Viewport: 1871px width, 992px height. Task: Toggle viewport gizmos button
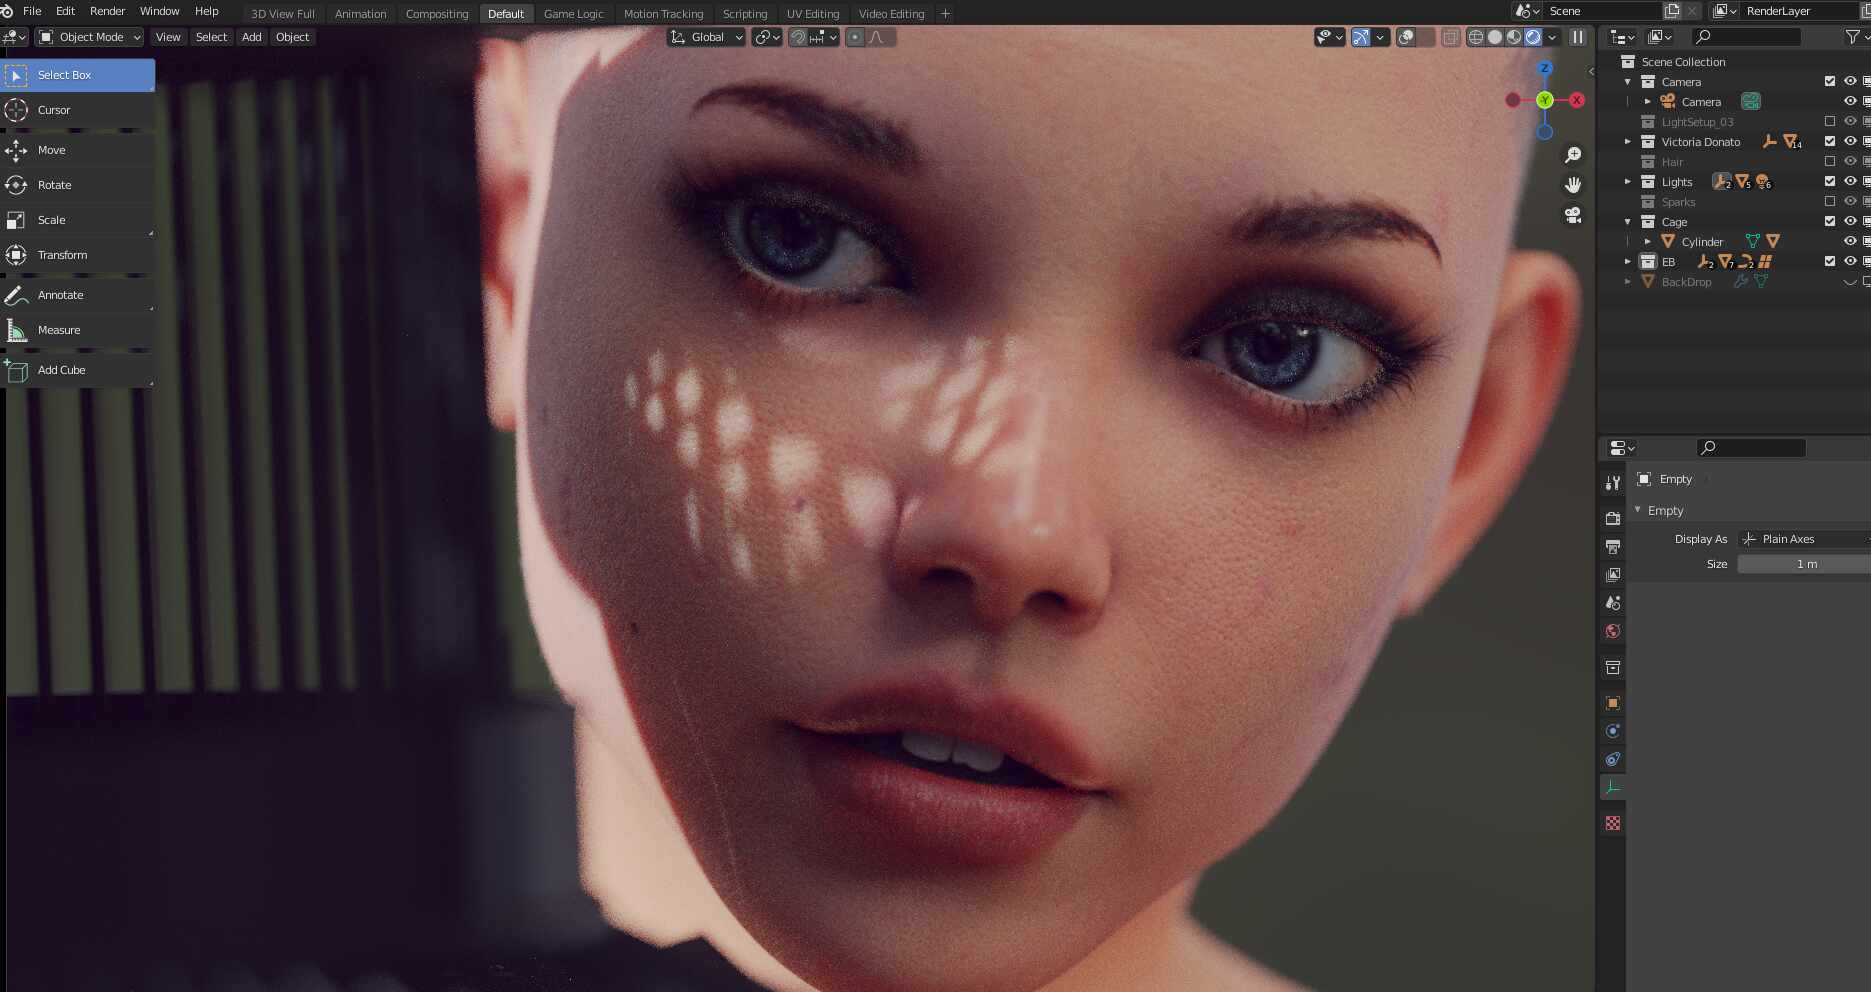click(x=1360, y=37)
